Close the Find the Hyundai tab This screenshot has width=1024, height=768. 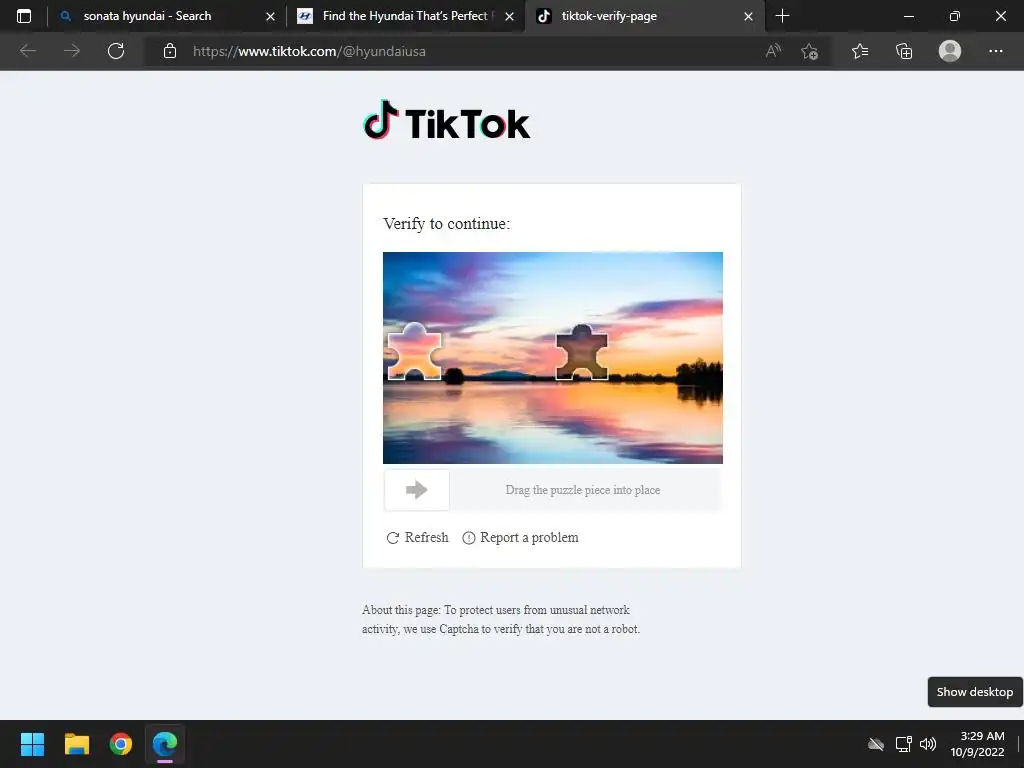tap(509, 16)
